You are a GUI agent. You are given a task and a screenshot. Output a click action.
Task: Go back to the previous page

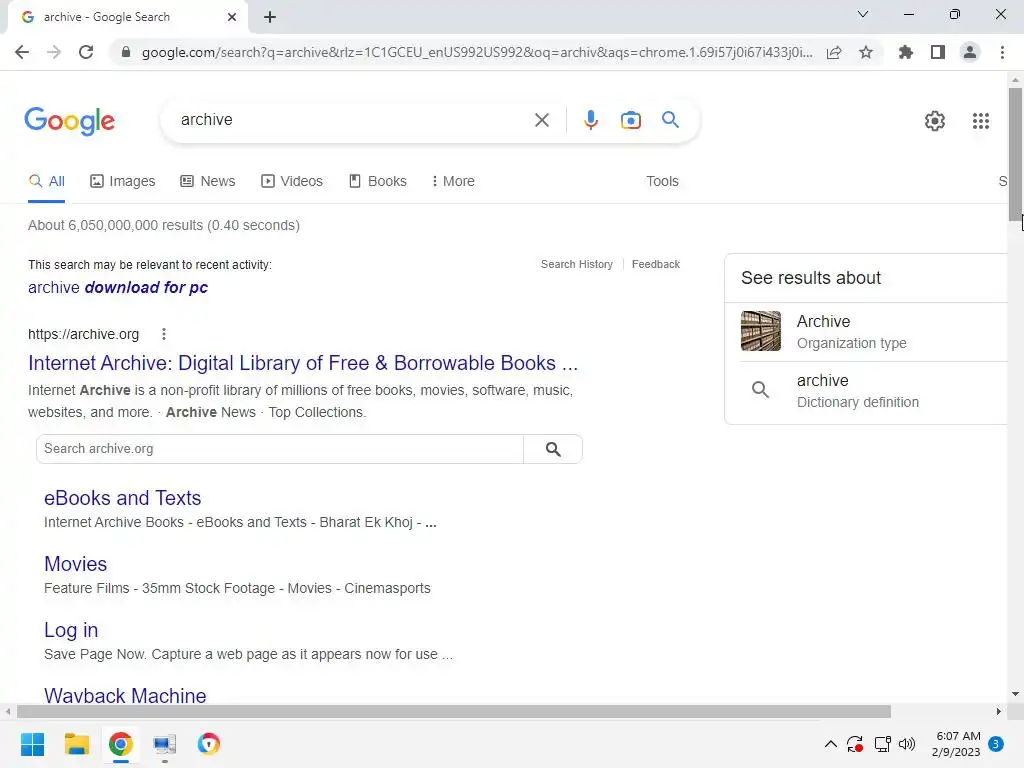[x=22, y=52]
